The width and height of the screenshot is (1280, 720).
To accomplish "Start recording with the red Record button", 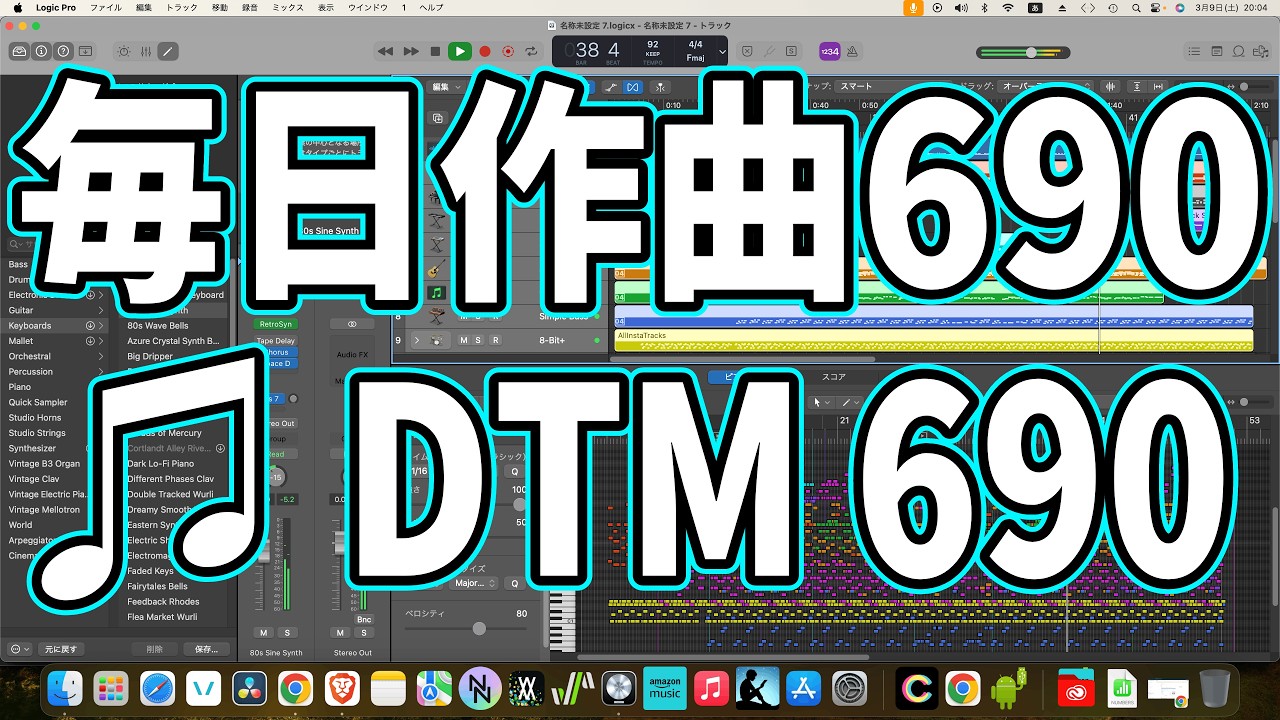I will [x=484, y=51].
